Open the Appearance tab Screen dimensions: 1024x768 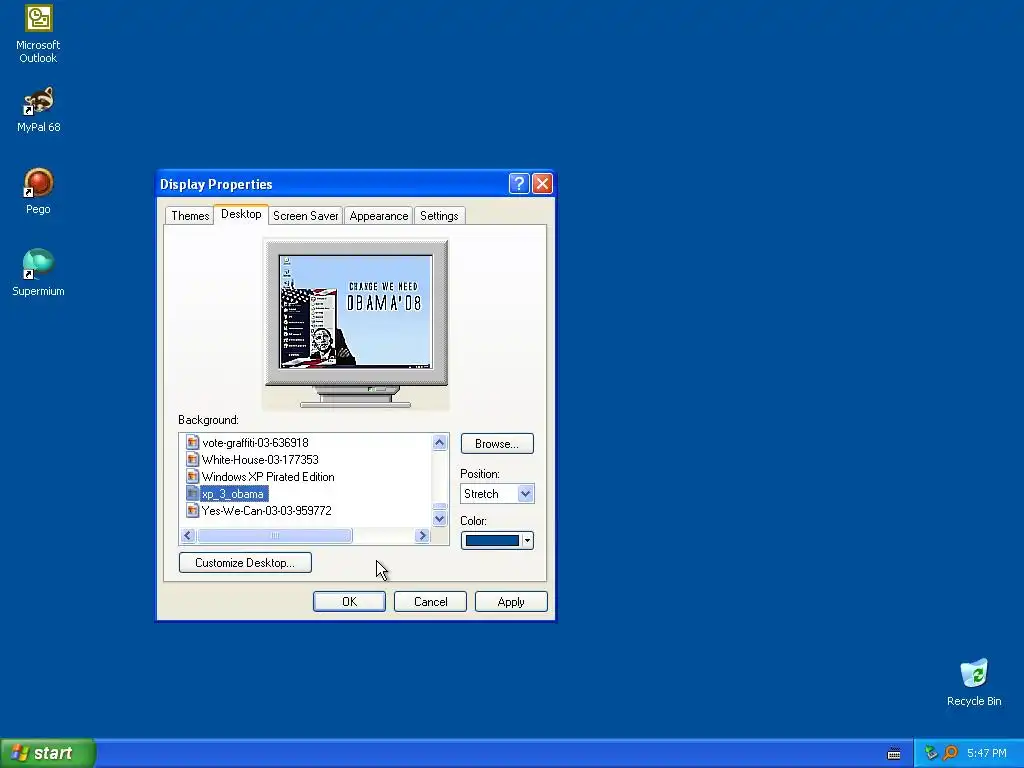click(x=379, y=216)
